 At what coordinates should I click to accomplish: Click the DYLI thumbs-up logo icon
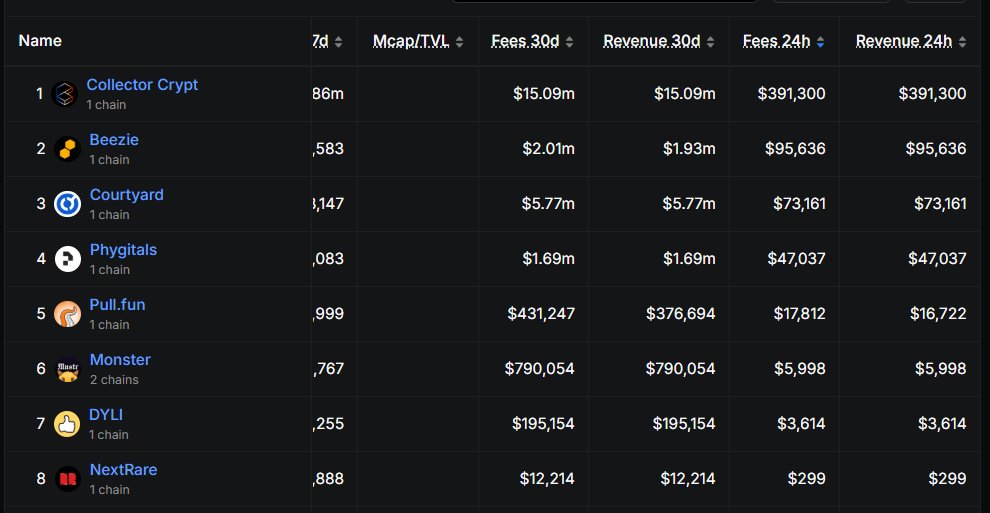click(67, 423)
